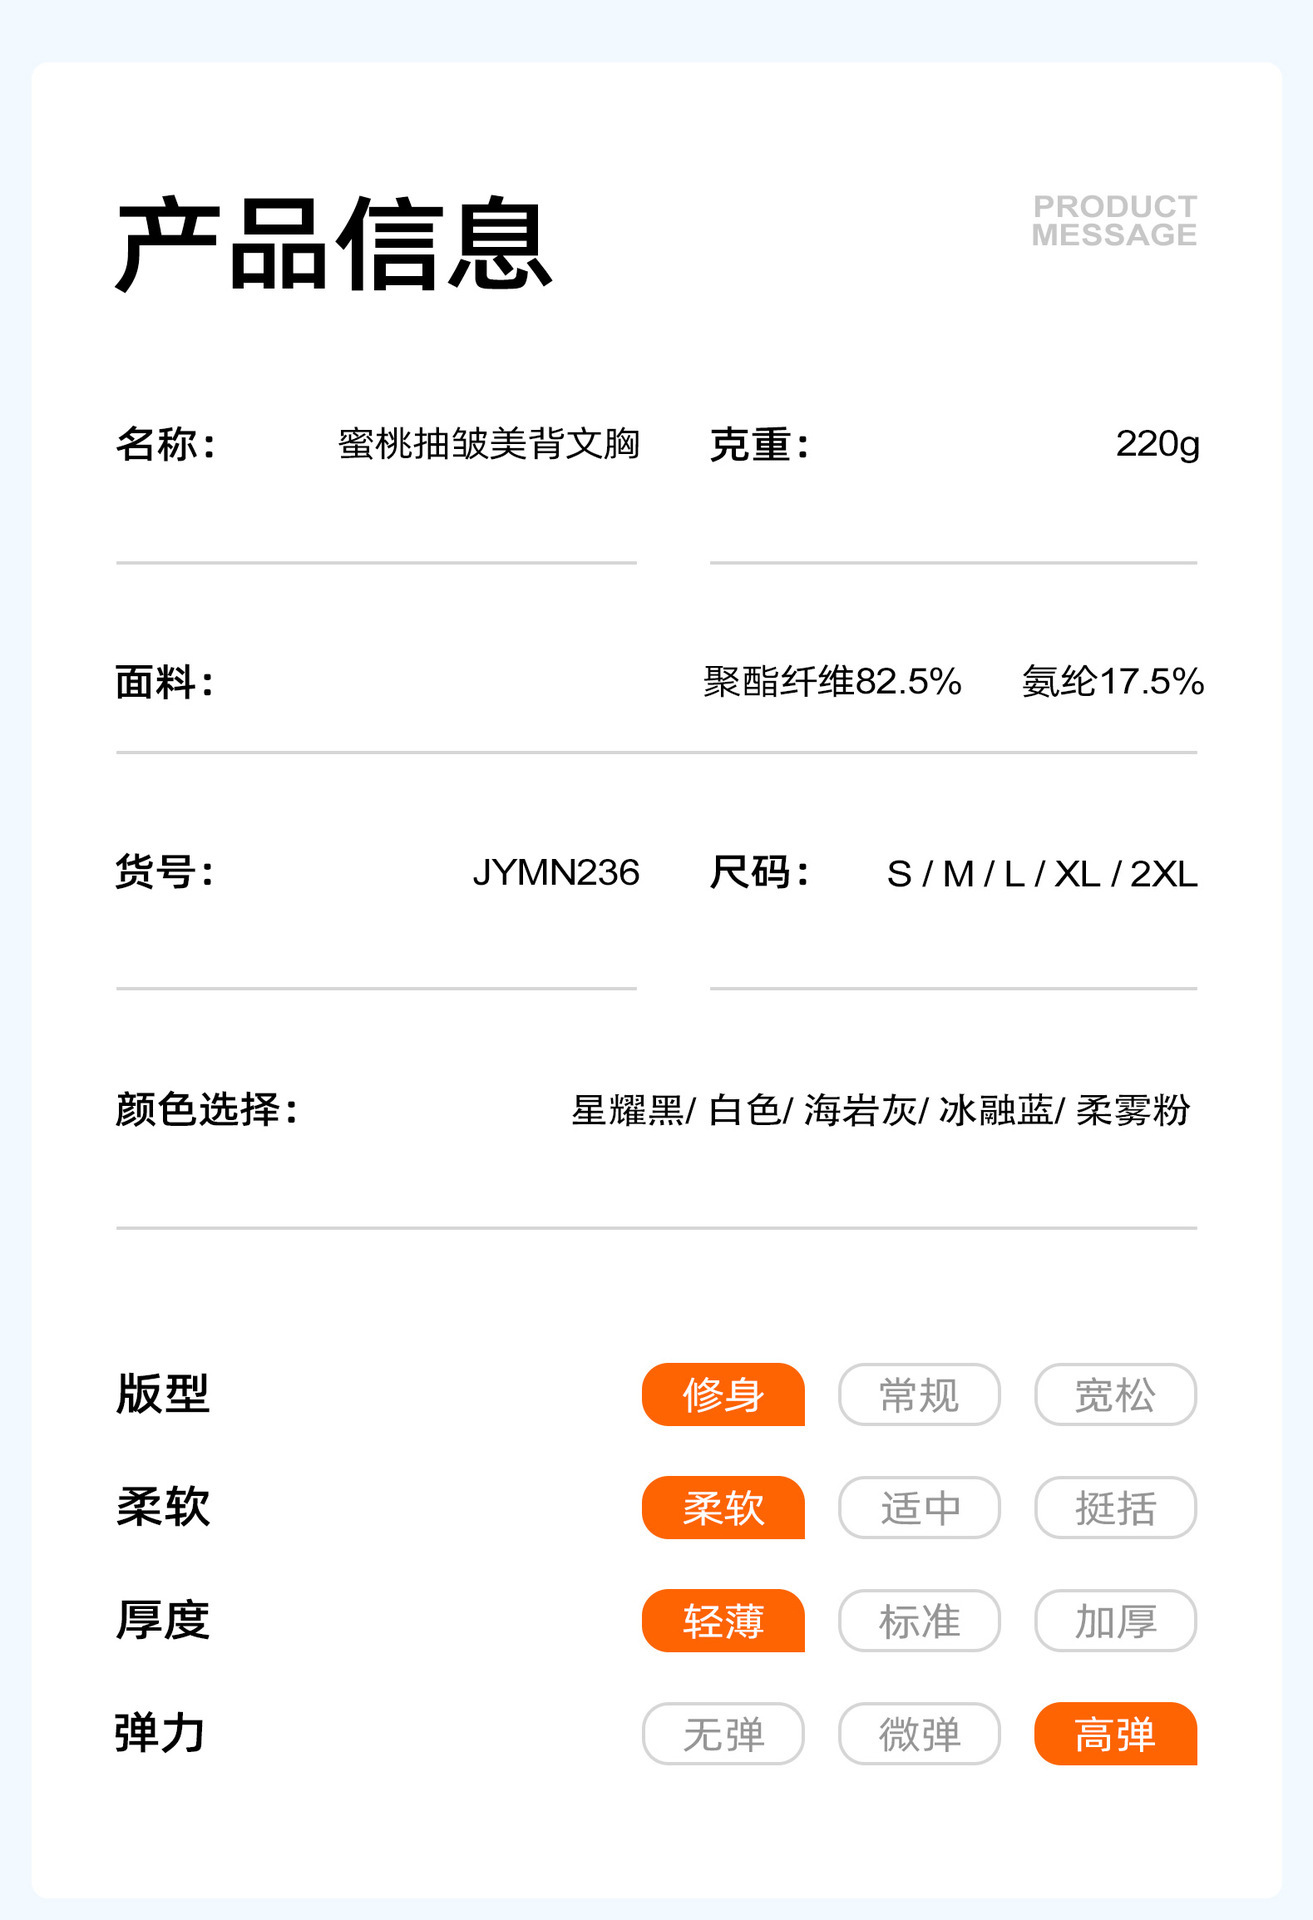
Task: Select the 微弹 elasticity pill
Action: tap(919, 1733)
